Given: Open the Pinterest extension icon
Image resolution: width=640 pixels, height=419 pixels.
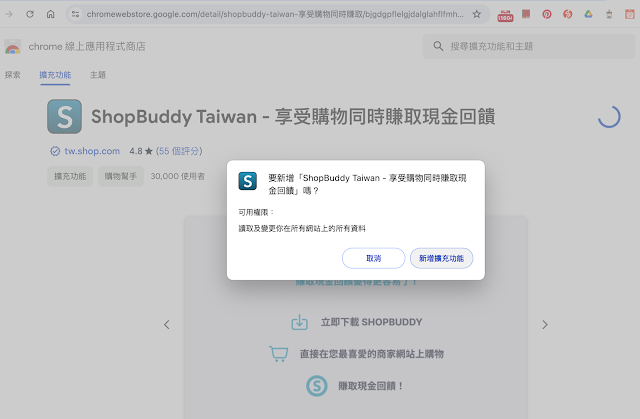Looking at the screenshot, I should coord(547,14).
